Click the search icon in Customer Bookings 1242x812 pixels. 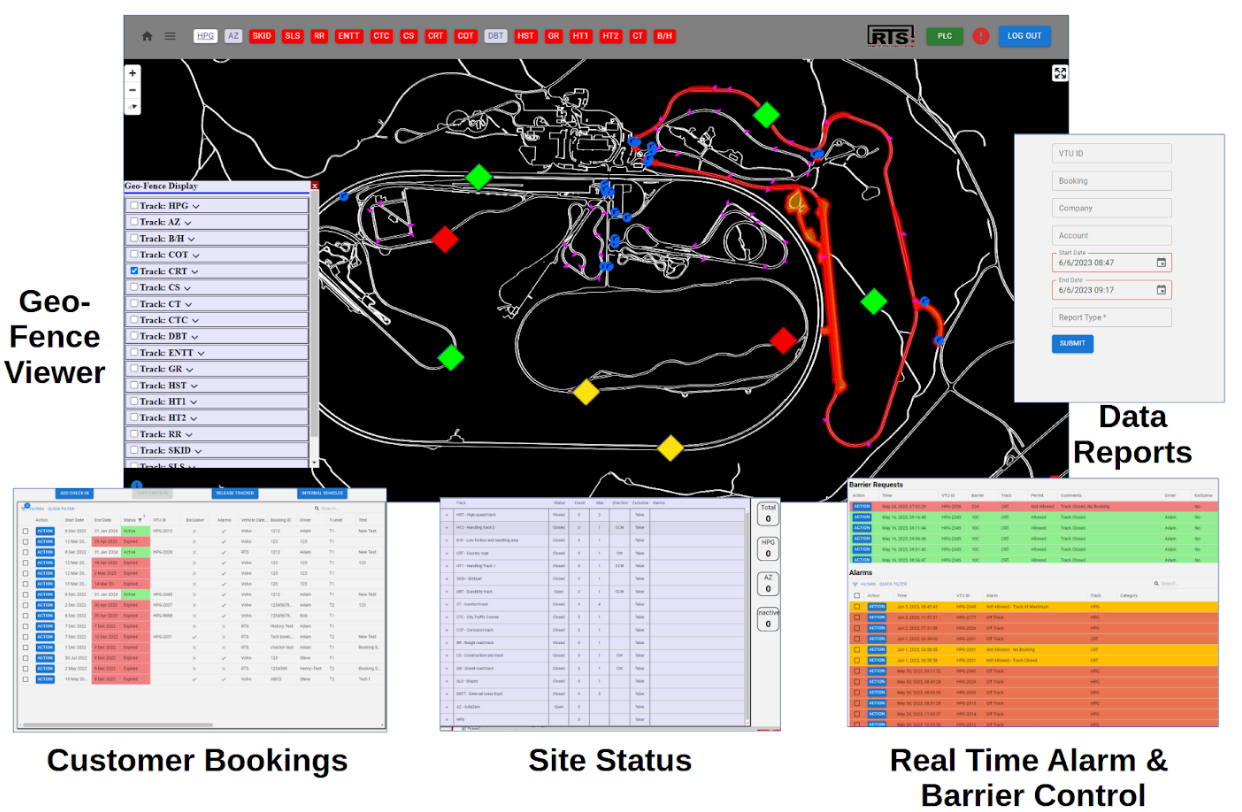(317, 507)
